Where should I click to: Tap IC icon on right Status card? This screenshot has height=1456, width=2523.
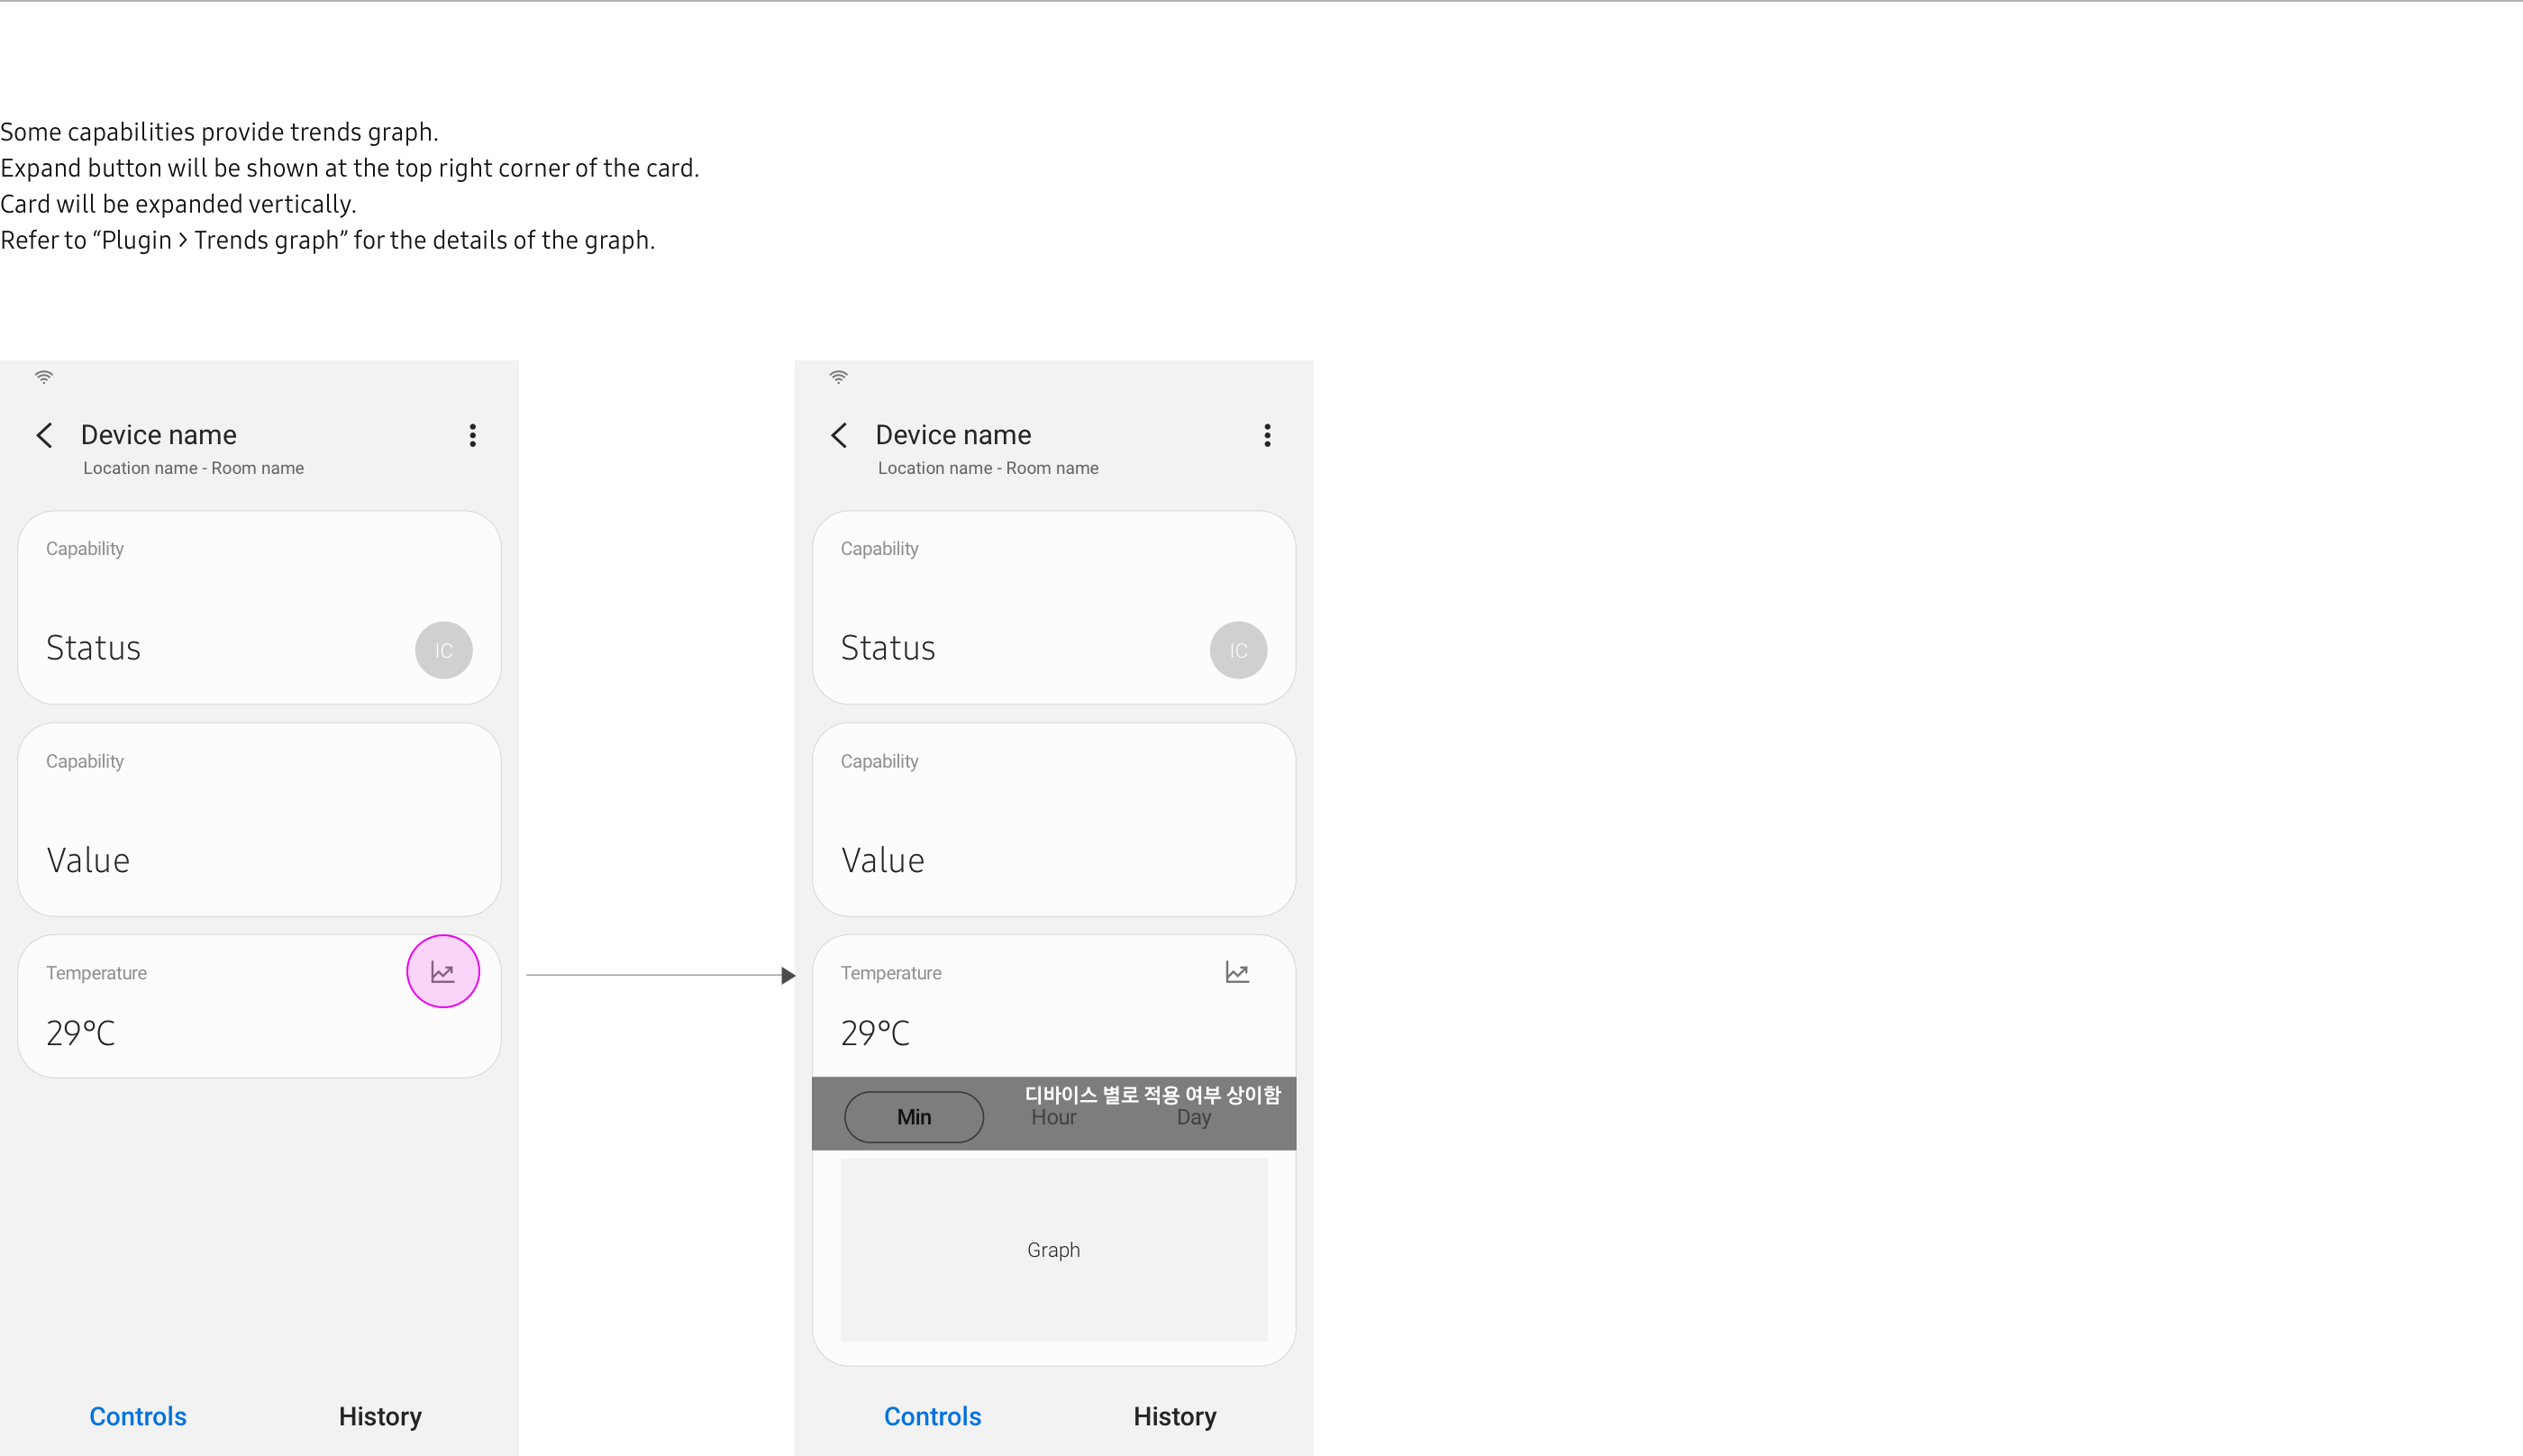(1238, 650)
